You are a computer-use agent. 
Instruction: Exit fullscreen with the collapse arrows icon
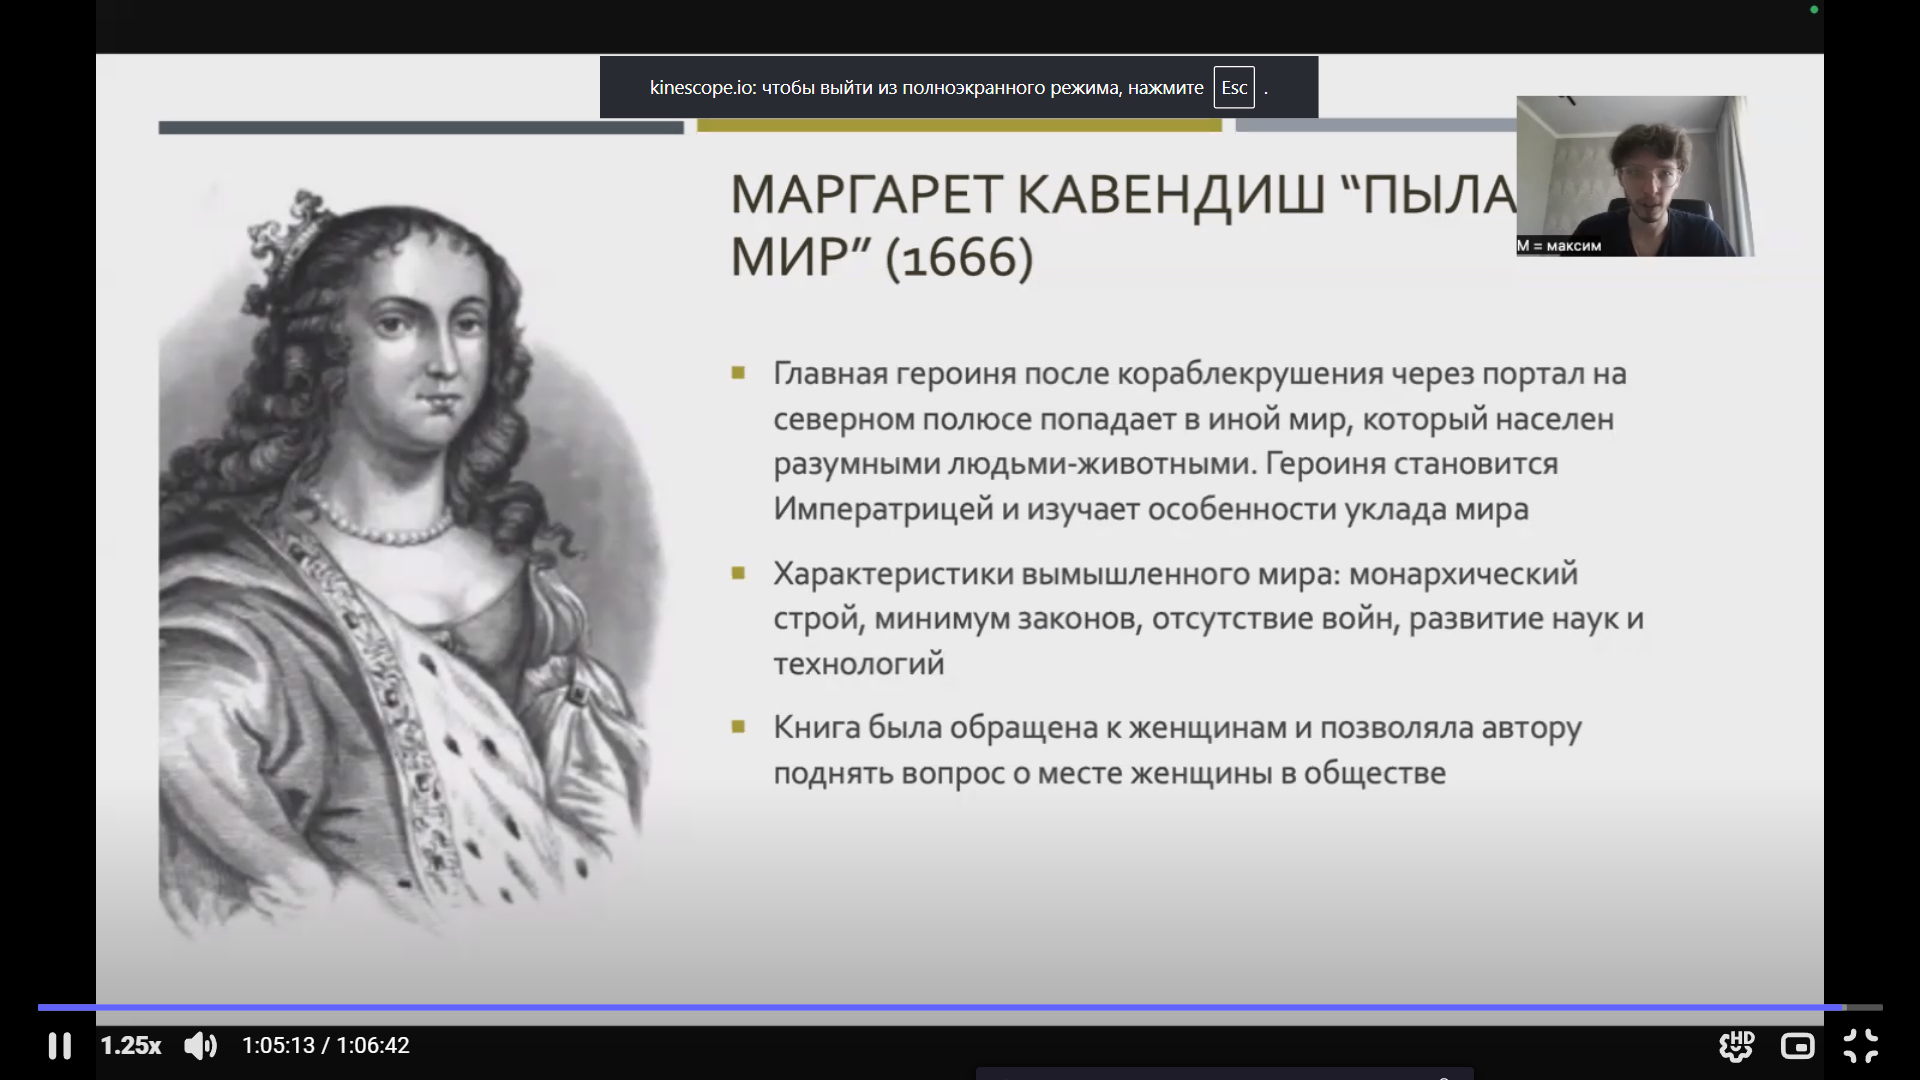[x=1860, y=1046]
